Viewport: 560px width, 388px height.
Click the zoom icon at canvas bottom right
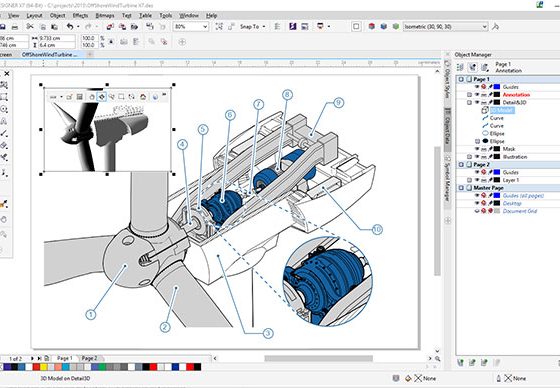point(438,358)
